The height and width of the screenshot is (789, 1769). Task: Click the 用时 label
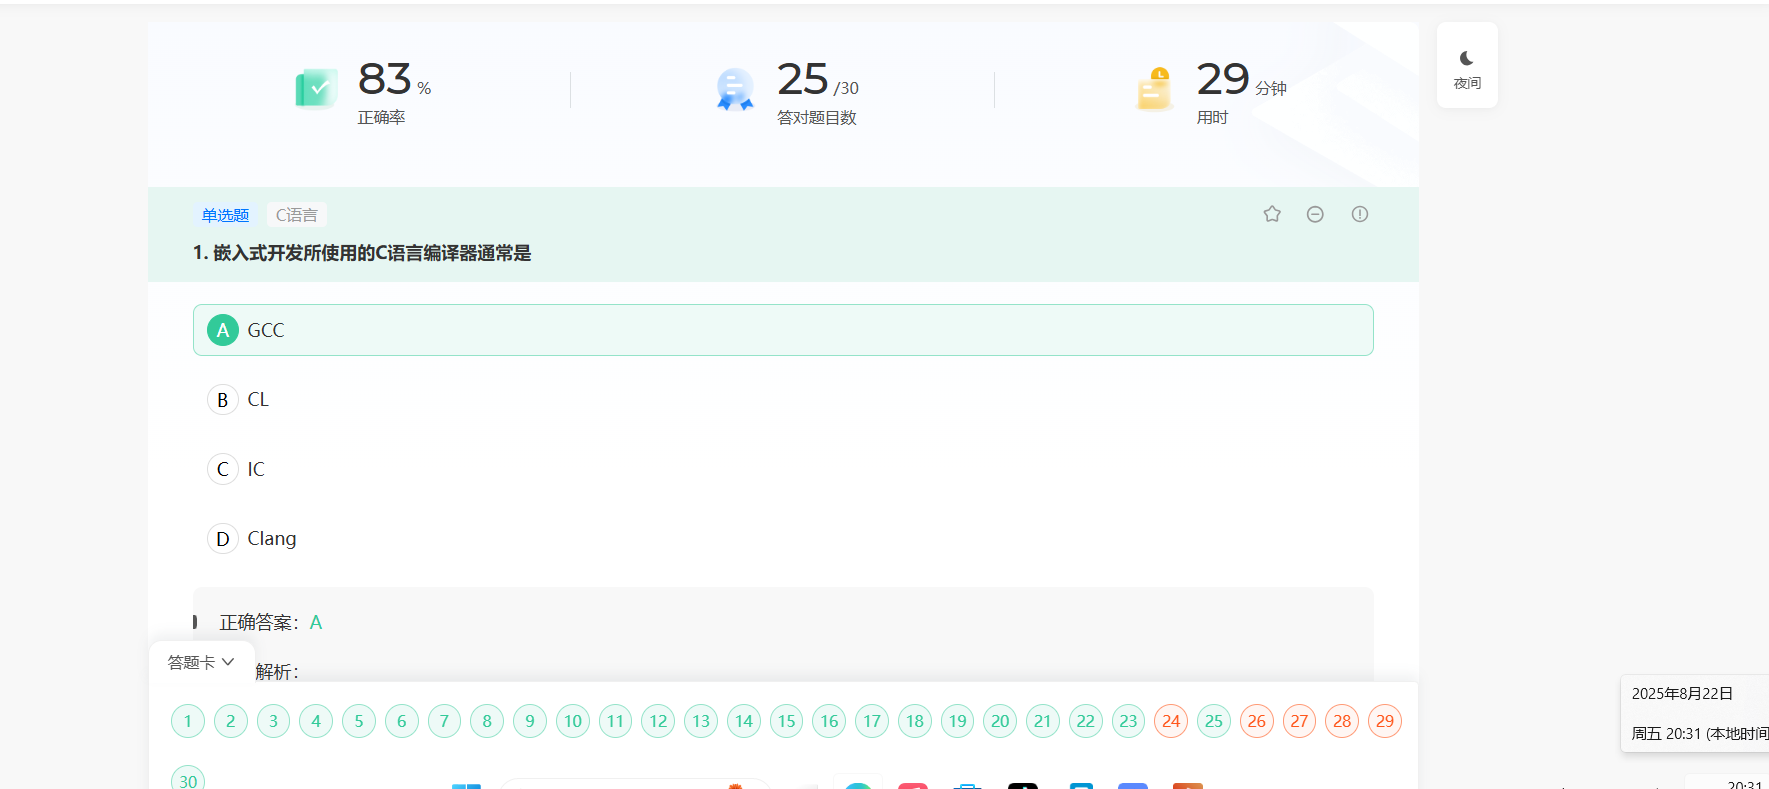pos(1212,118)
